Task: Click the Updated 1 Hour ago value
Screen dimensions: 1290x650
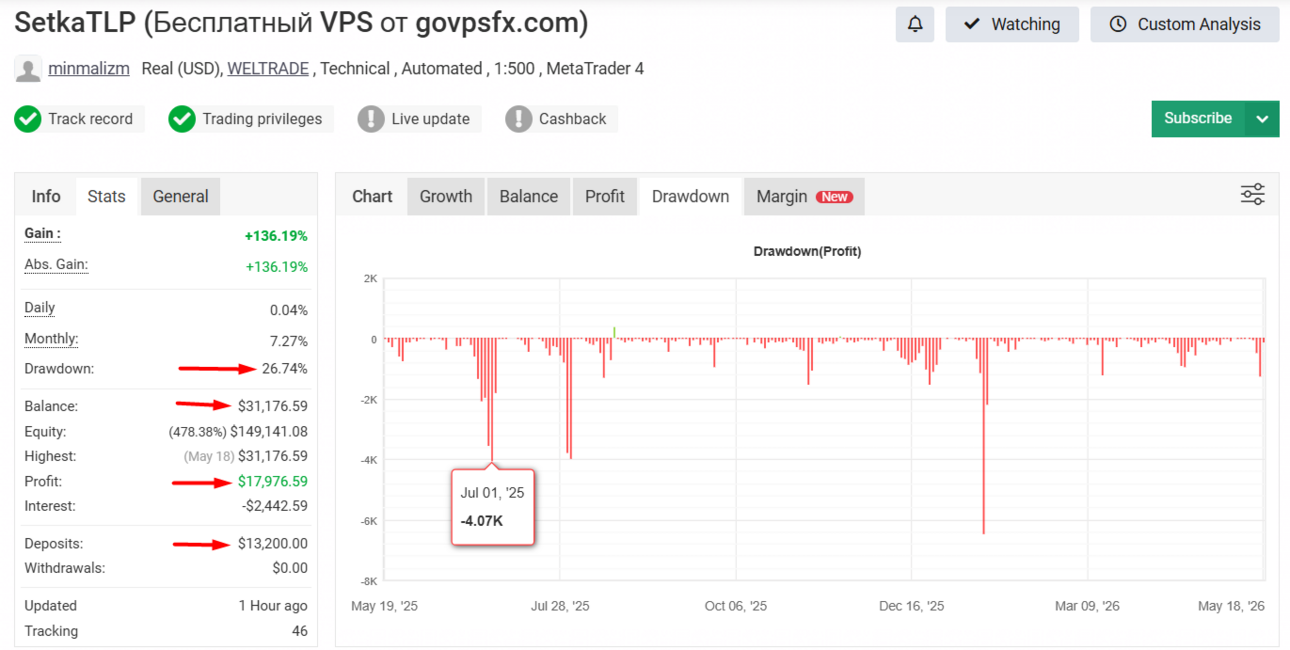Action: coord(273,606)
